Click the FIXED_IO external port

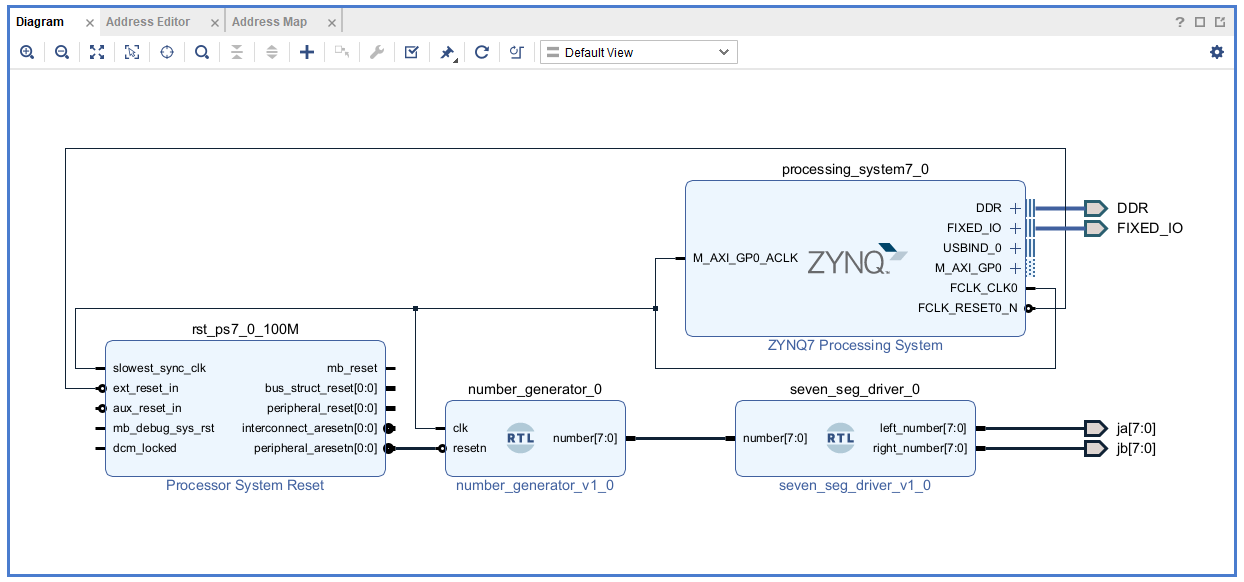click(x=1096, y=228)
